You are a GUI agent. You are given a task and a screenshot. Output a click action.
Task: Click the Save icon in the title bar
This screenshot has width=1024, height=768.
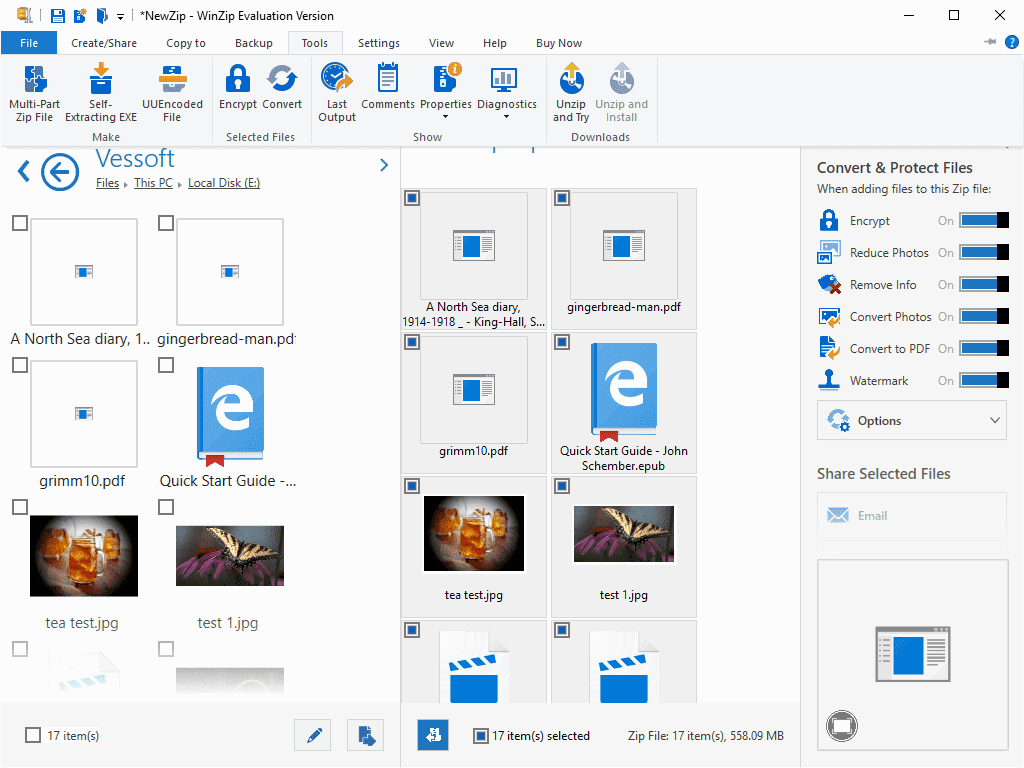[x=58, y=16]
